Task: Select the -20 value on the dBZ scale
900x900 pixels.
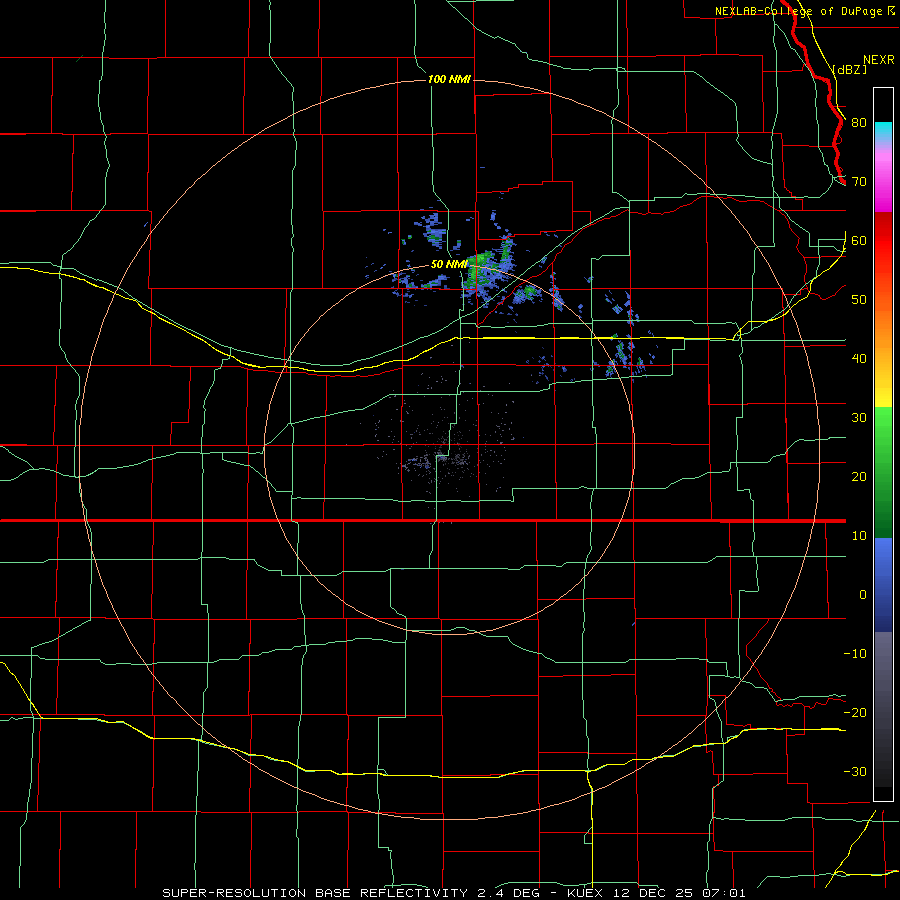Action: [x=855, y=713]
